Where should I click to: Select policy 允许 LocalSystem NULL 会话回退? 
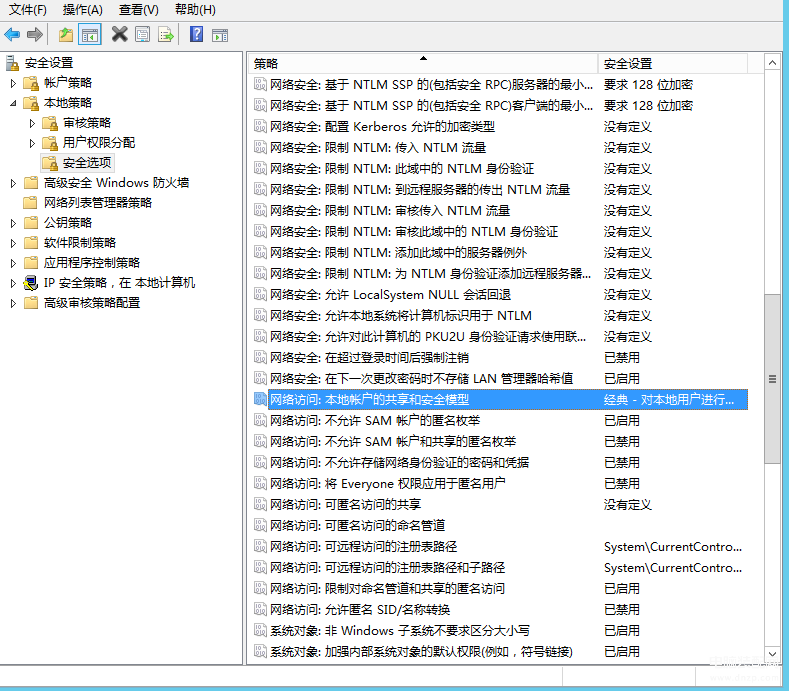coord(390,294)
